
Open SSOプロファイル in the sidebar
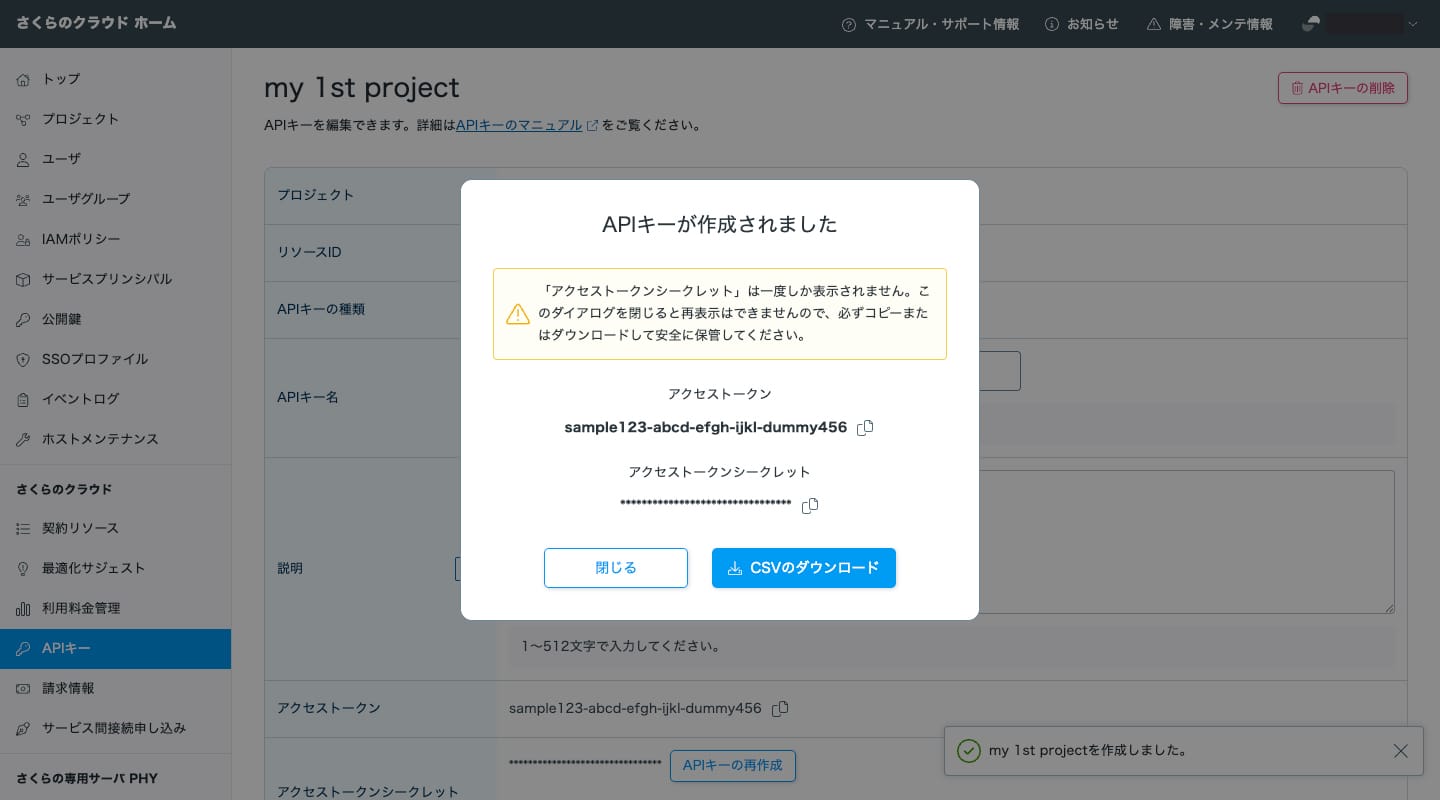click(x=94, y=359)
